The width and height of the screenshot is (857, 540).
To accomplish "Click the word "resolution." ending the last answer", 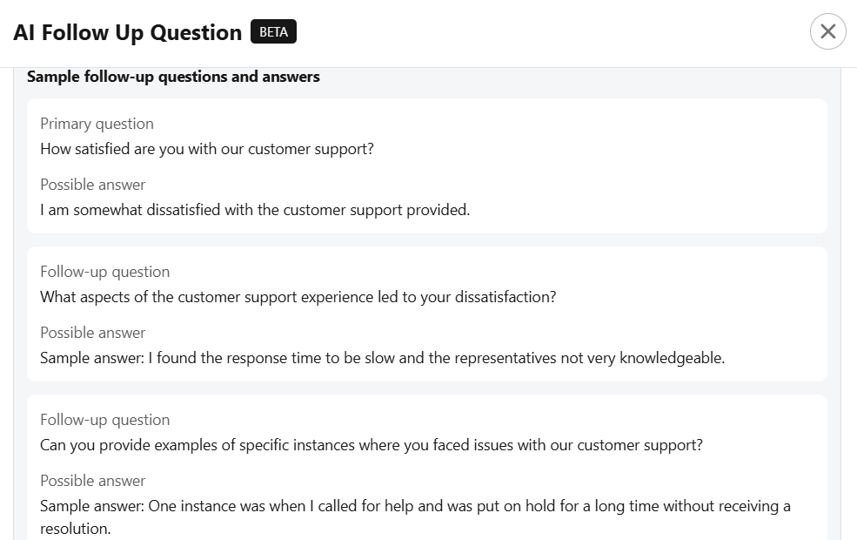I will click(75, 529).
